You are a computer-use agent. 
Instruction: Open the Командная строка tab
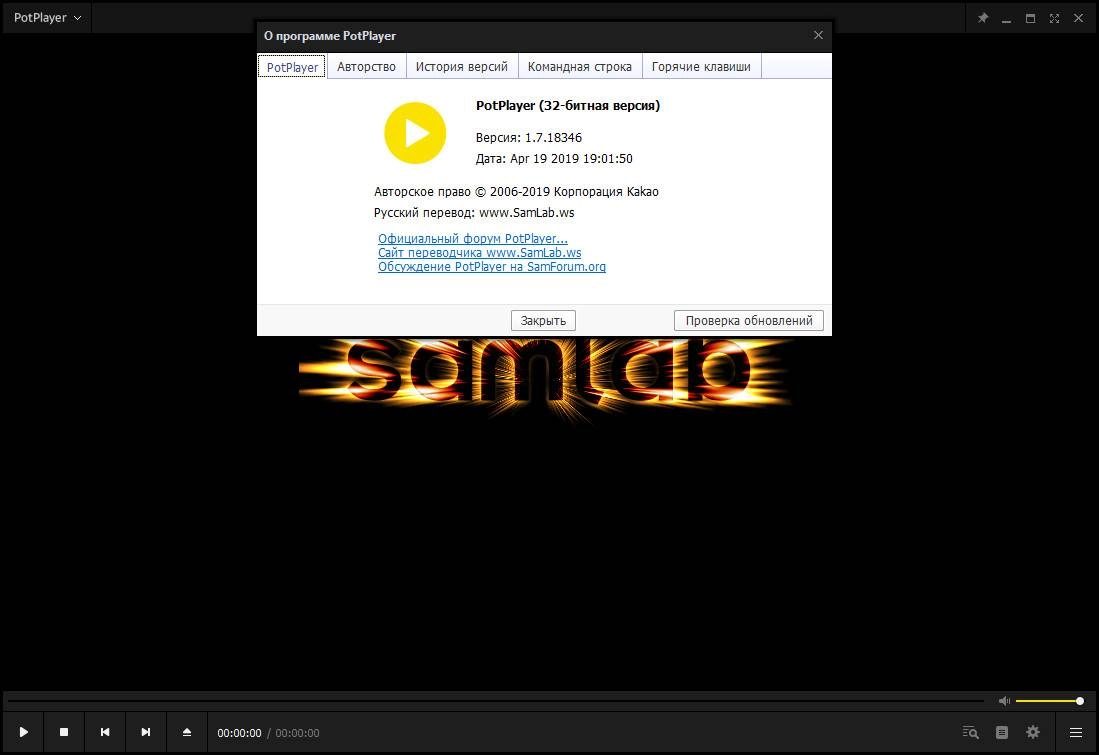580,67
